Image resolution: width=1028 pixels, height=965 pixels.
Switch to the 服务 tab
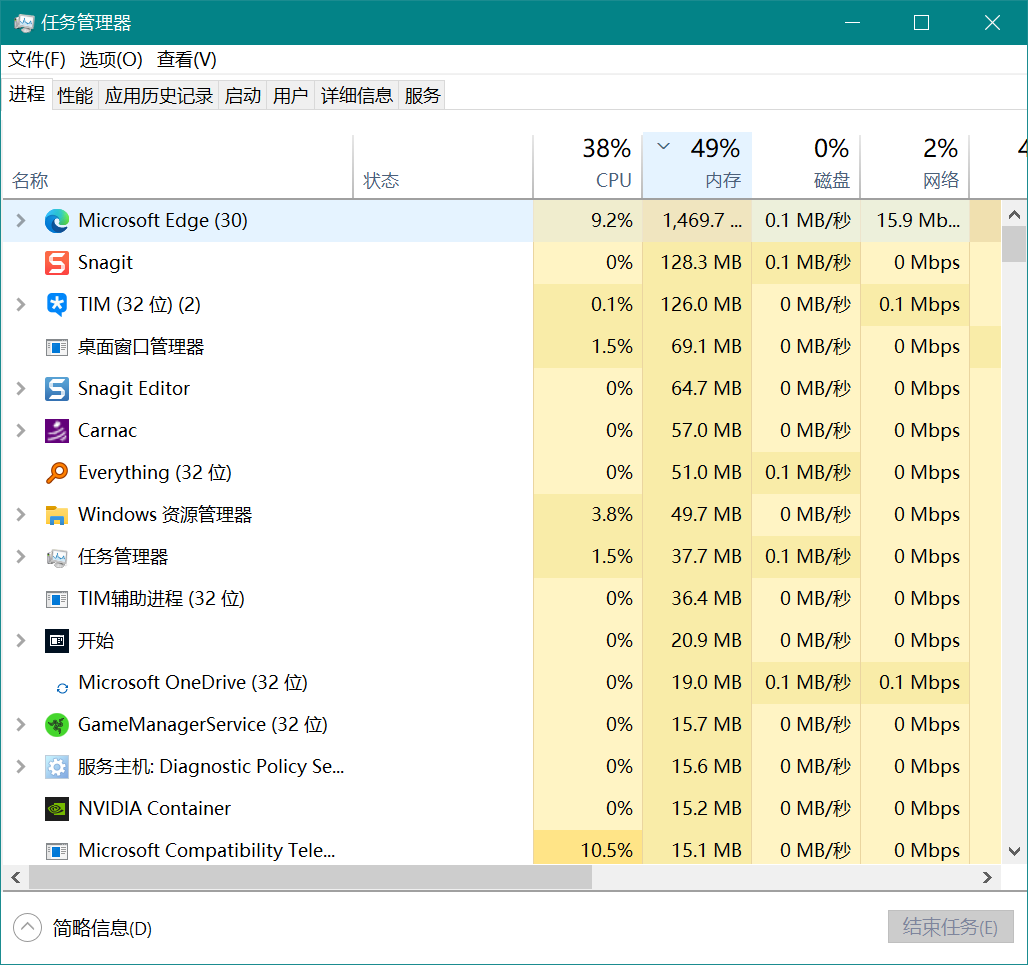point(422,96)
